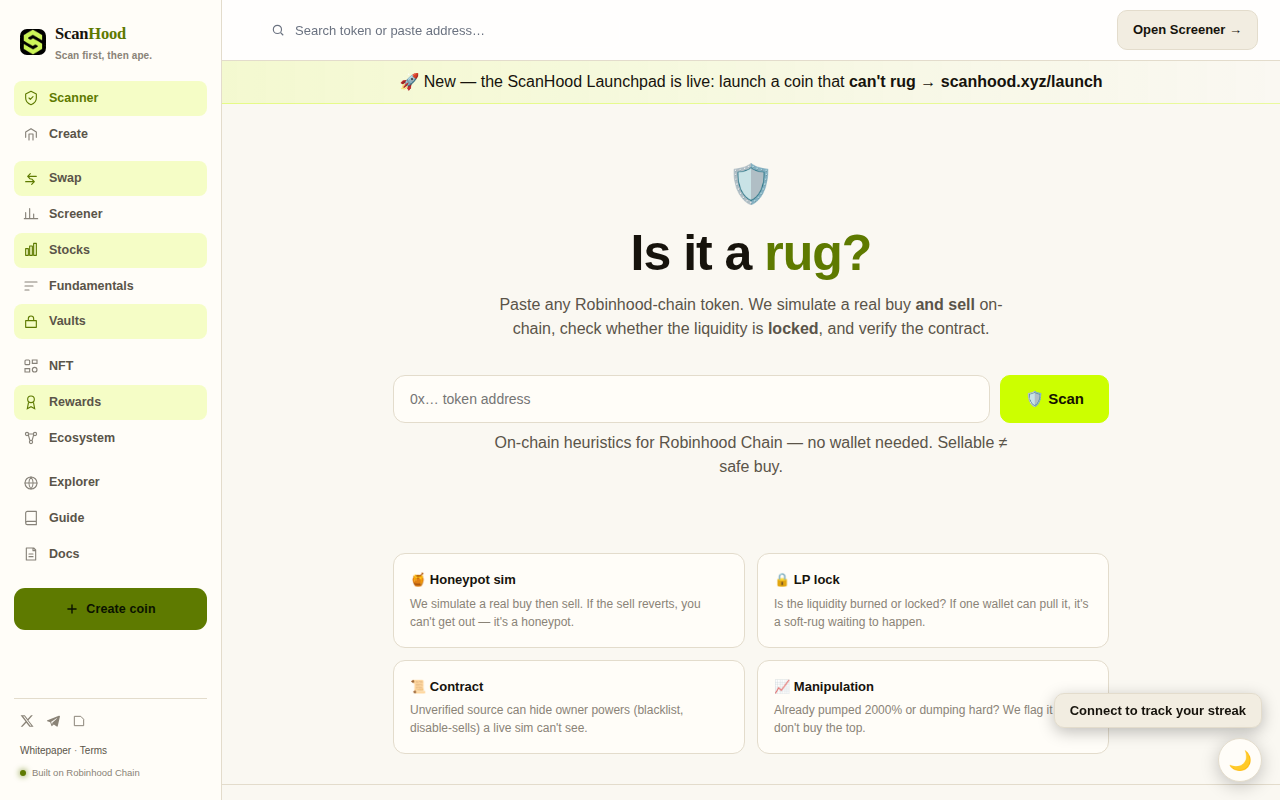
Task: Open ScanHood's X (Twitter) profile icon
Action: pyautogui.click(x=27, y=721)
